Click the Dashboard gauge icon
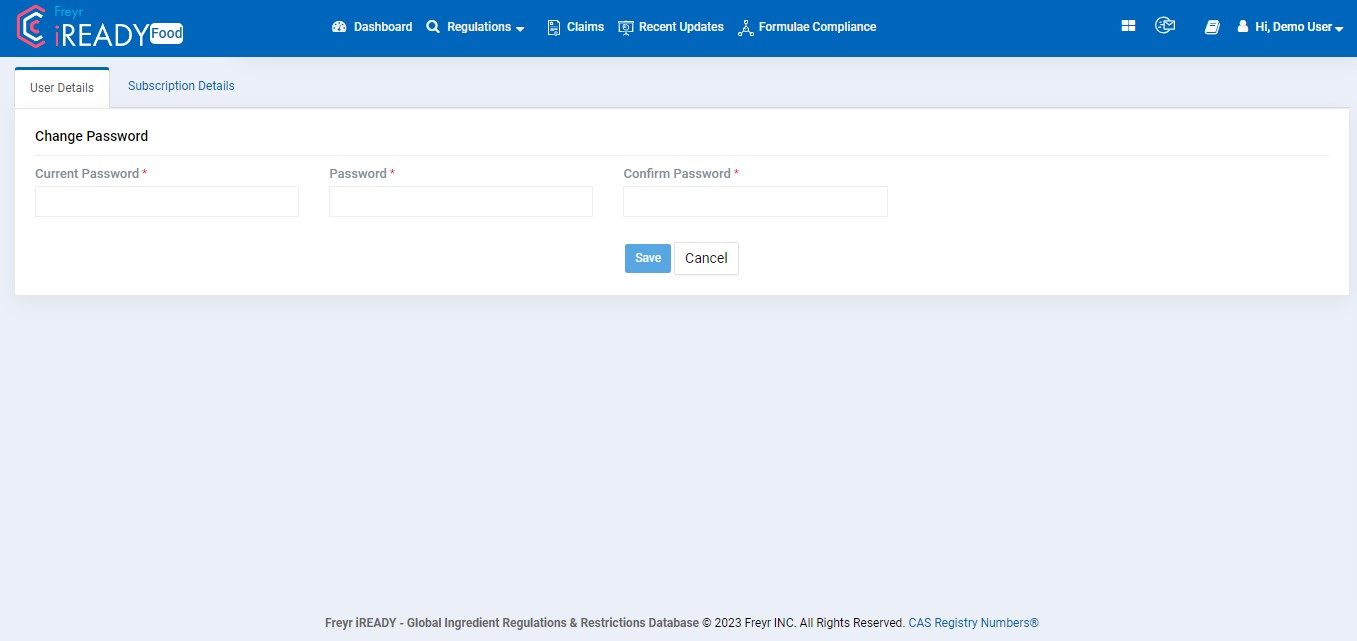Viewport: 1357px width, 641px height. coord(339,27)
